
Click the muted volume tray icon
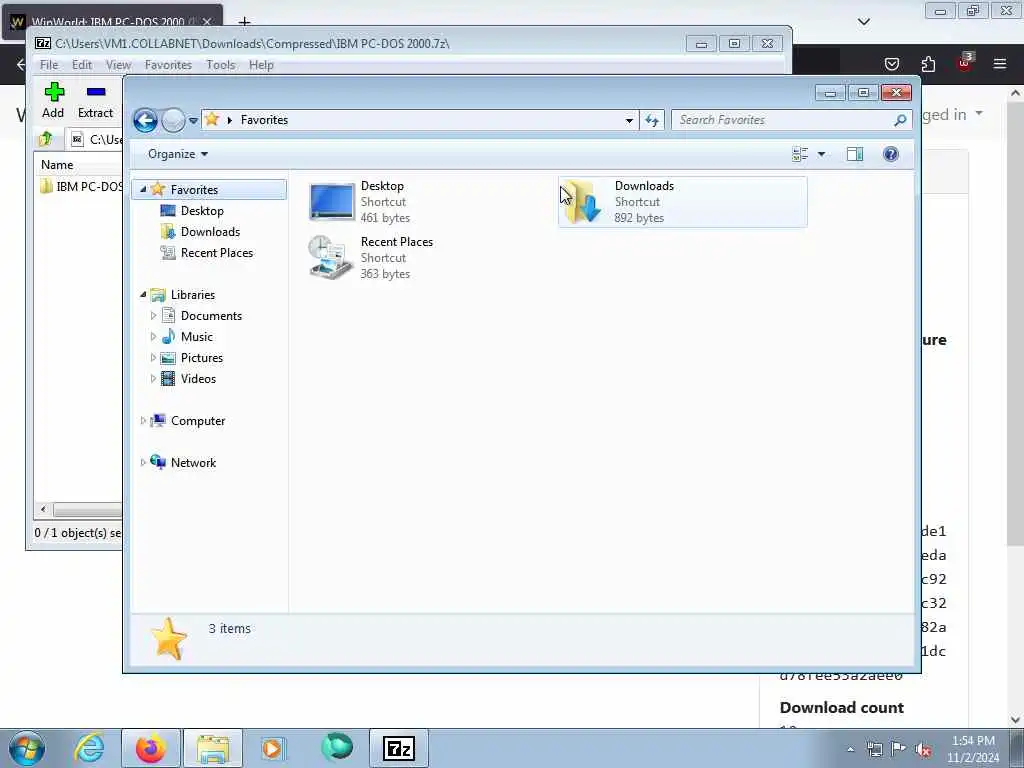click(923, 749)
